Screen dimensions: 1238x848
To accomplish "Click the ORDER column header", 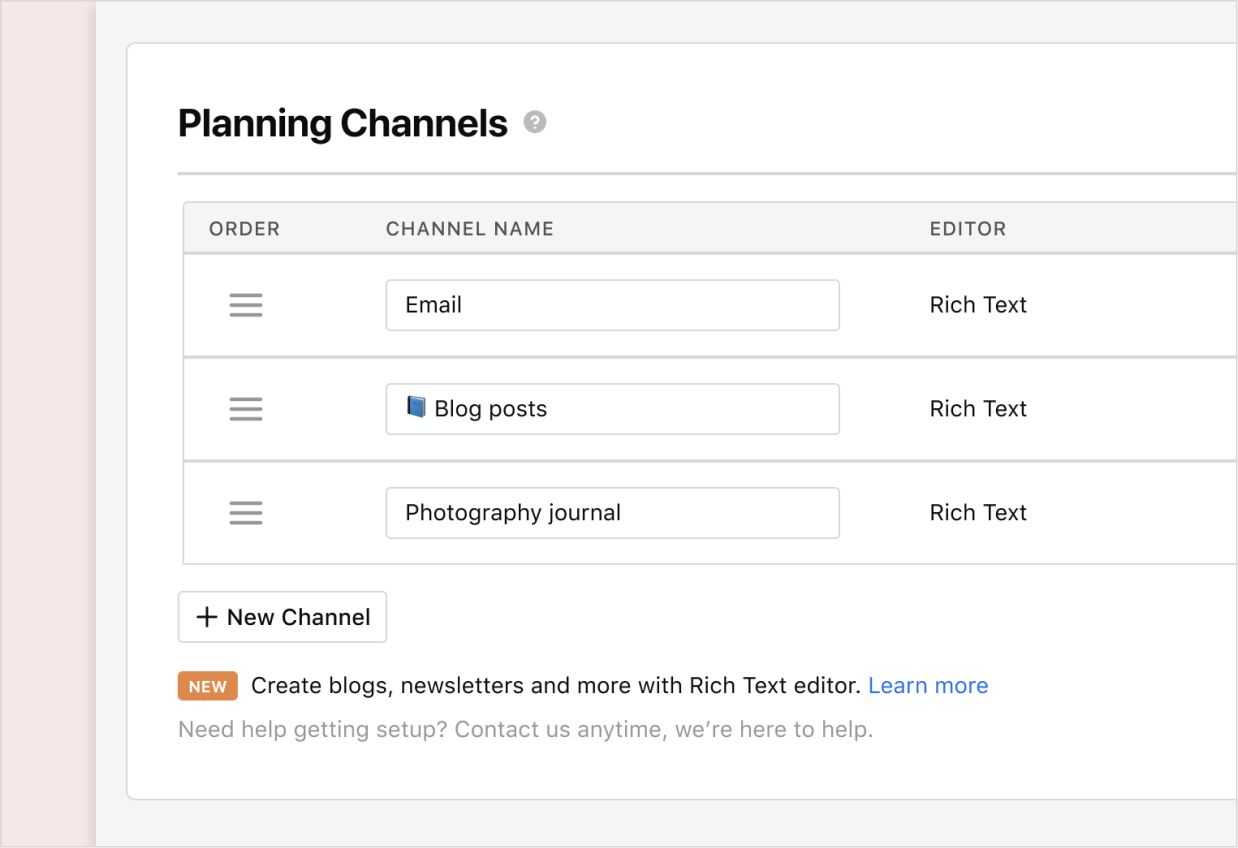I will tap(245, 229).
